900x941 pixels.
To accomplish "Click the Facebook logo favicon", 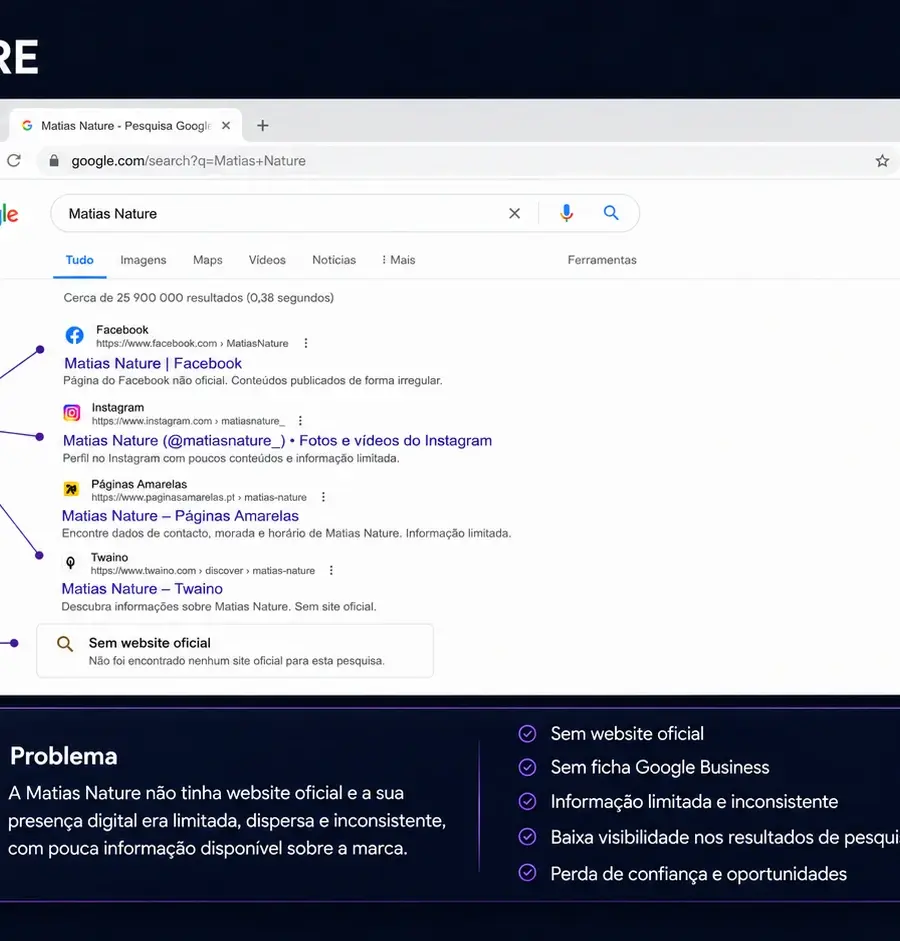I will [74, 335].
